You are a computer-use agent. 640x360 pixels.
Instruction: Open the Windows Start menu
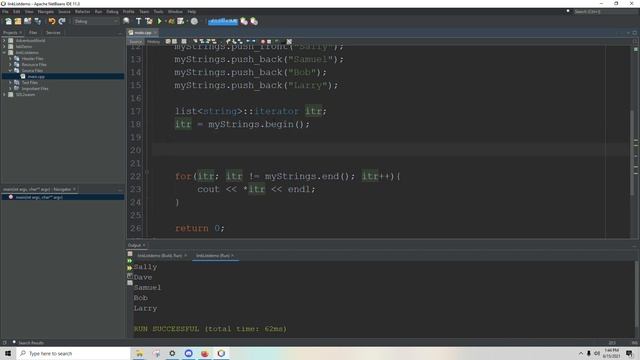click(x=8, y=353)
